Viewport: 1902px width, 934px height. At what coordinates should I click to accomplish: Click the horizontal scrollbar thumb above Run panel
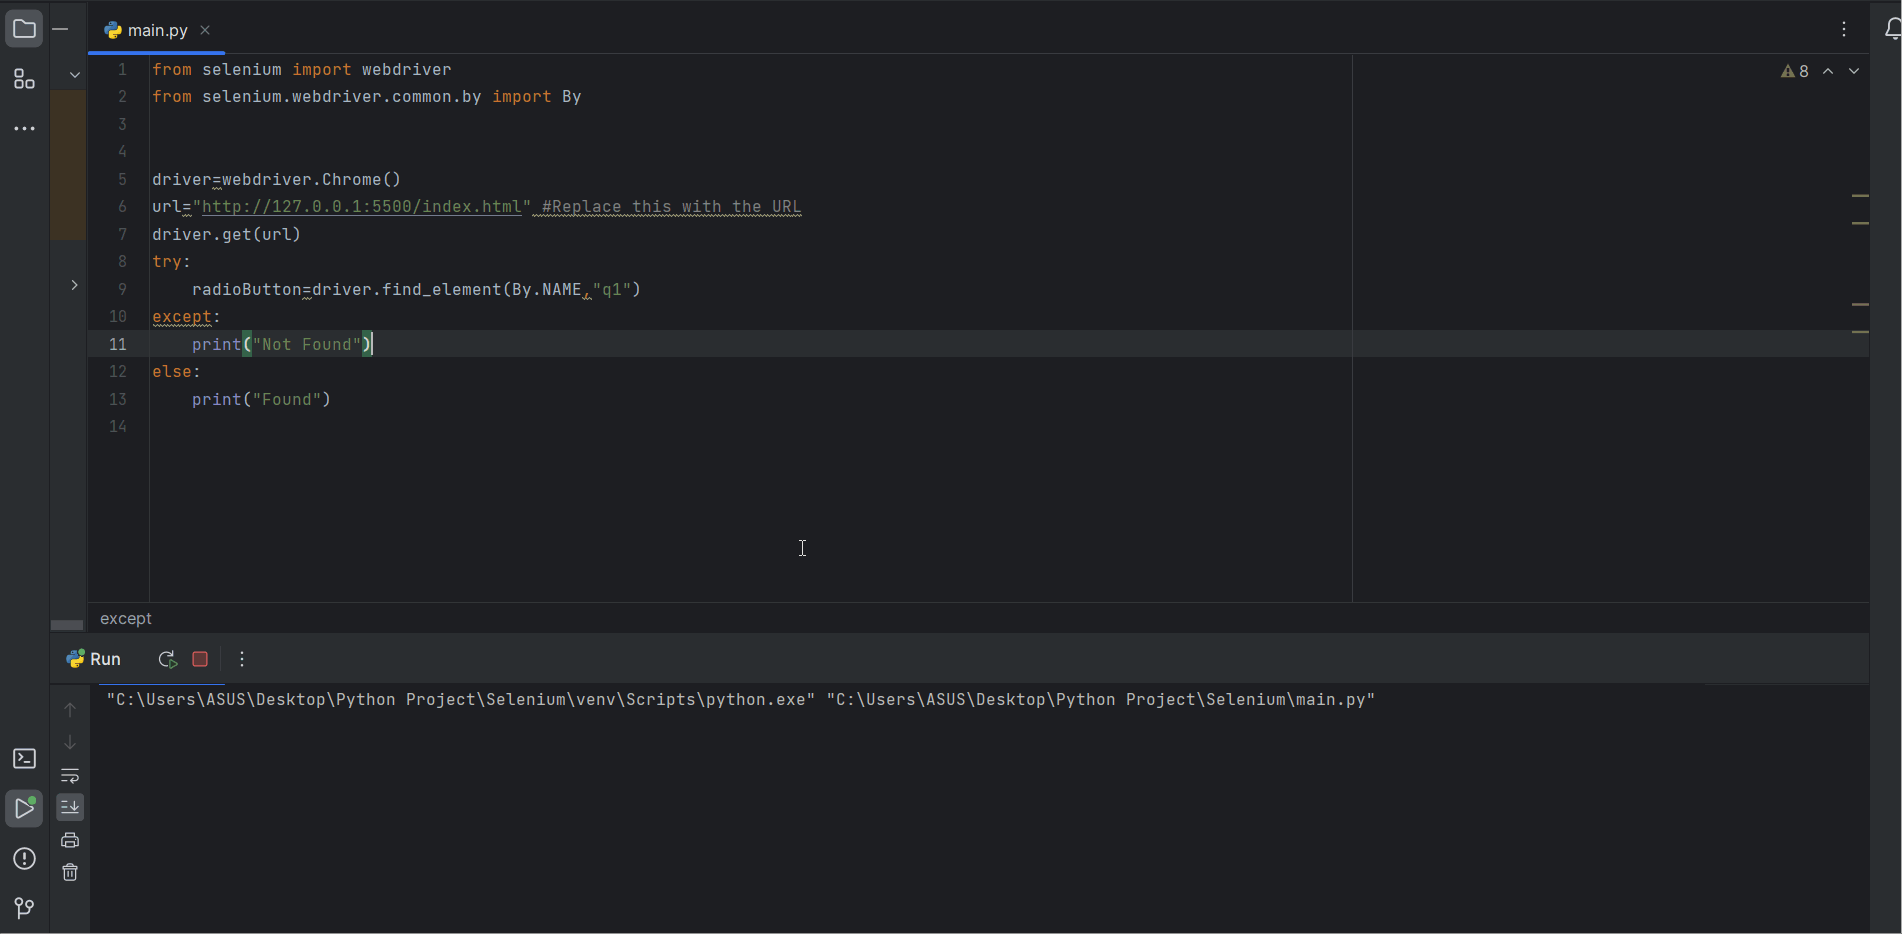pyautogui.click(x=67, y=625)
